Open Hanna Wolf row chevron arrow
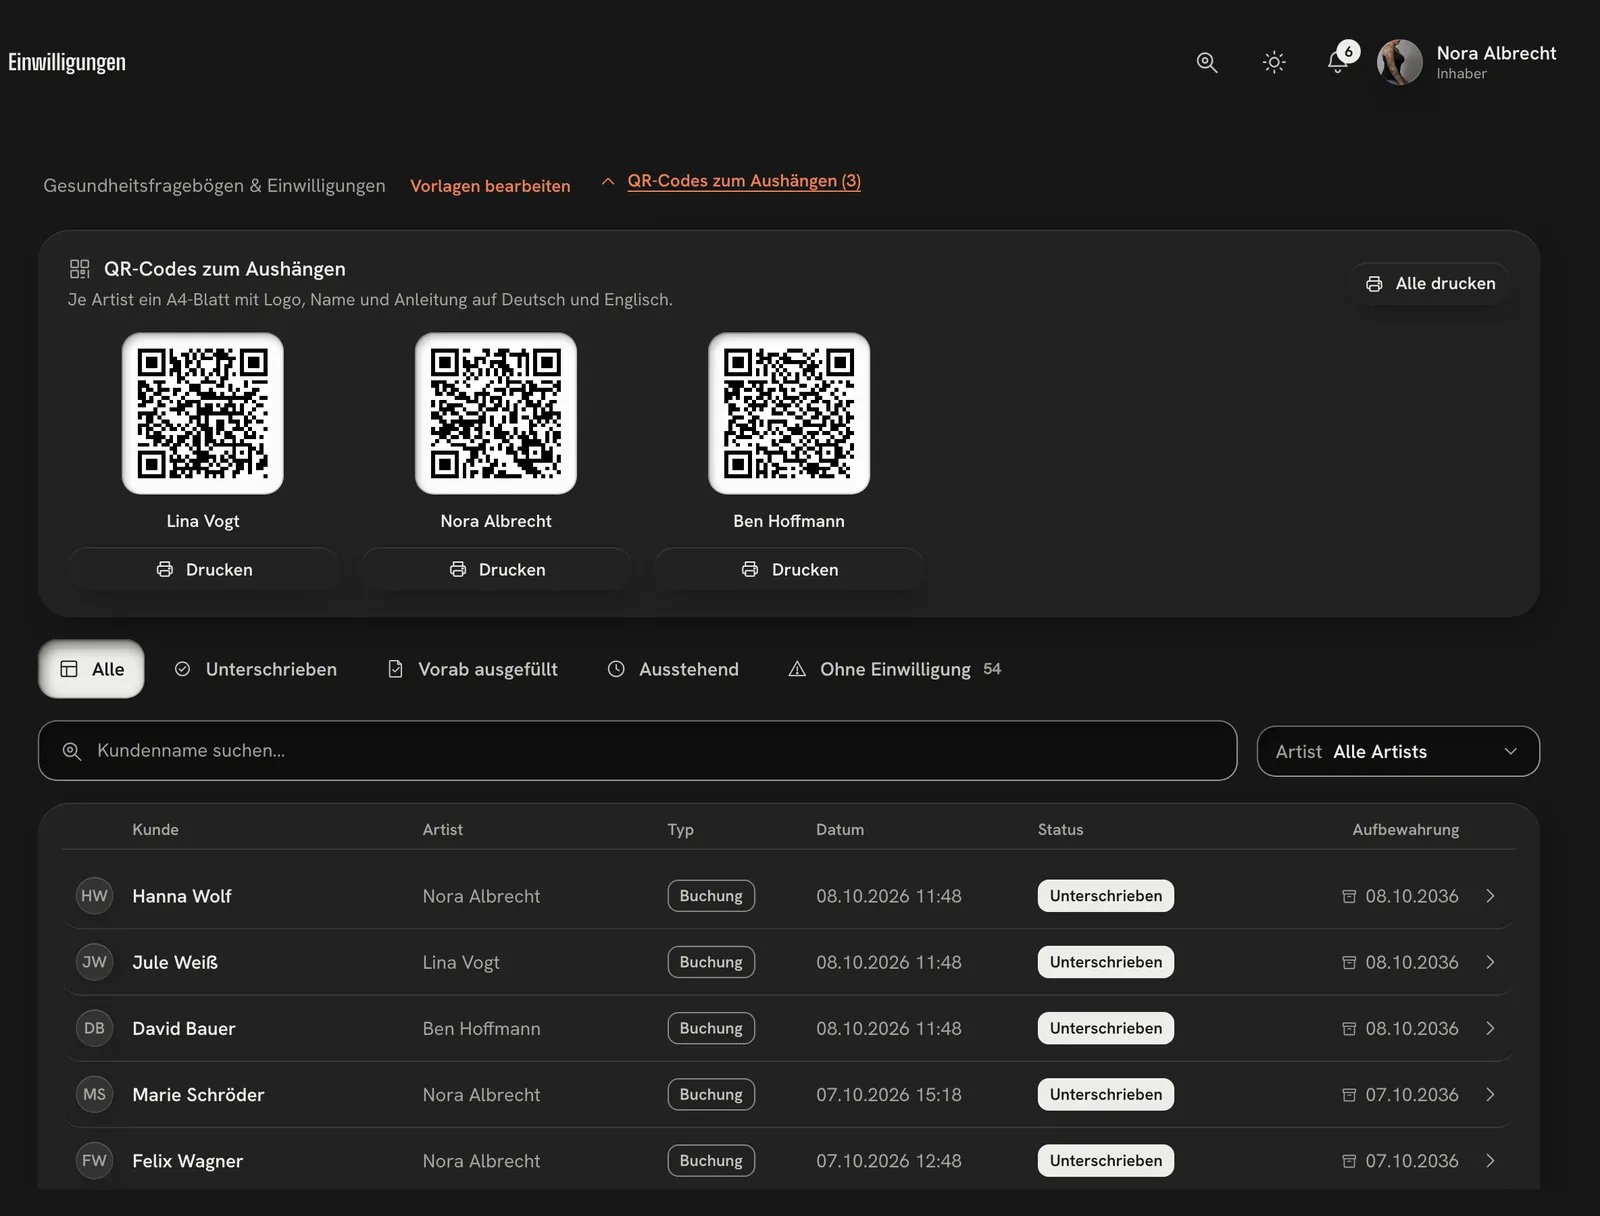 pos(1490,896)
